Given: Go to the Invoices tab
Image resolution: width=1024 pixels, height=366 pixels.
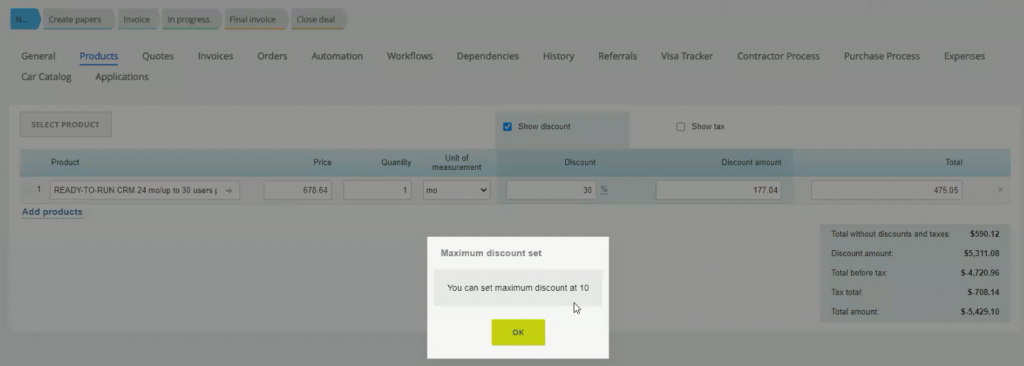Looking at the screenshot, I should (x=216, y=56).
